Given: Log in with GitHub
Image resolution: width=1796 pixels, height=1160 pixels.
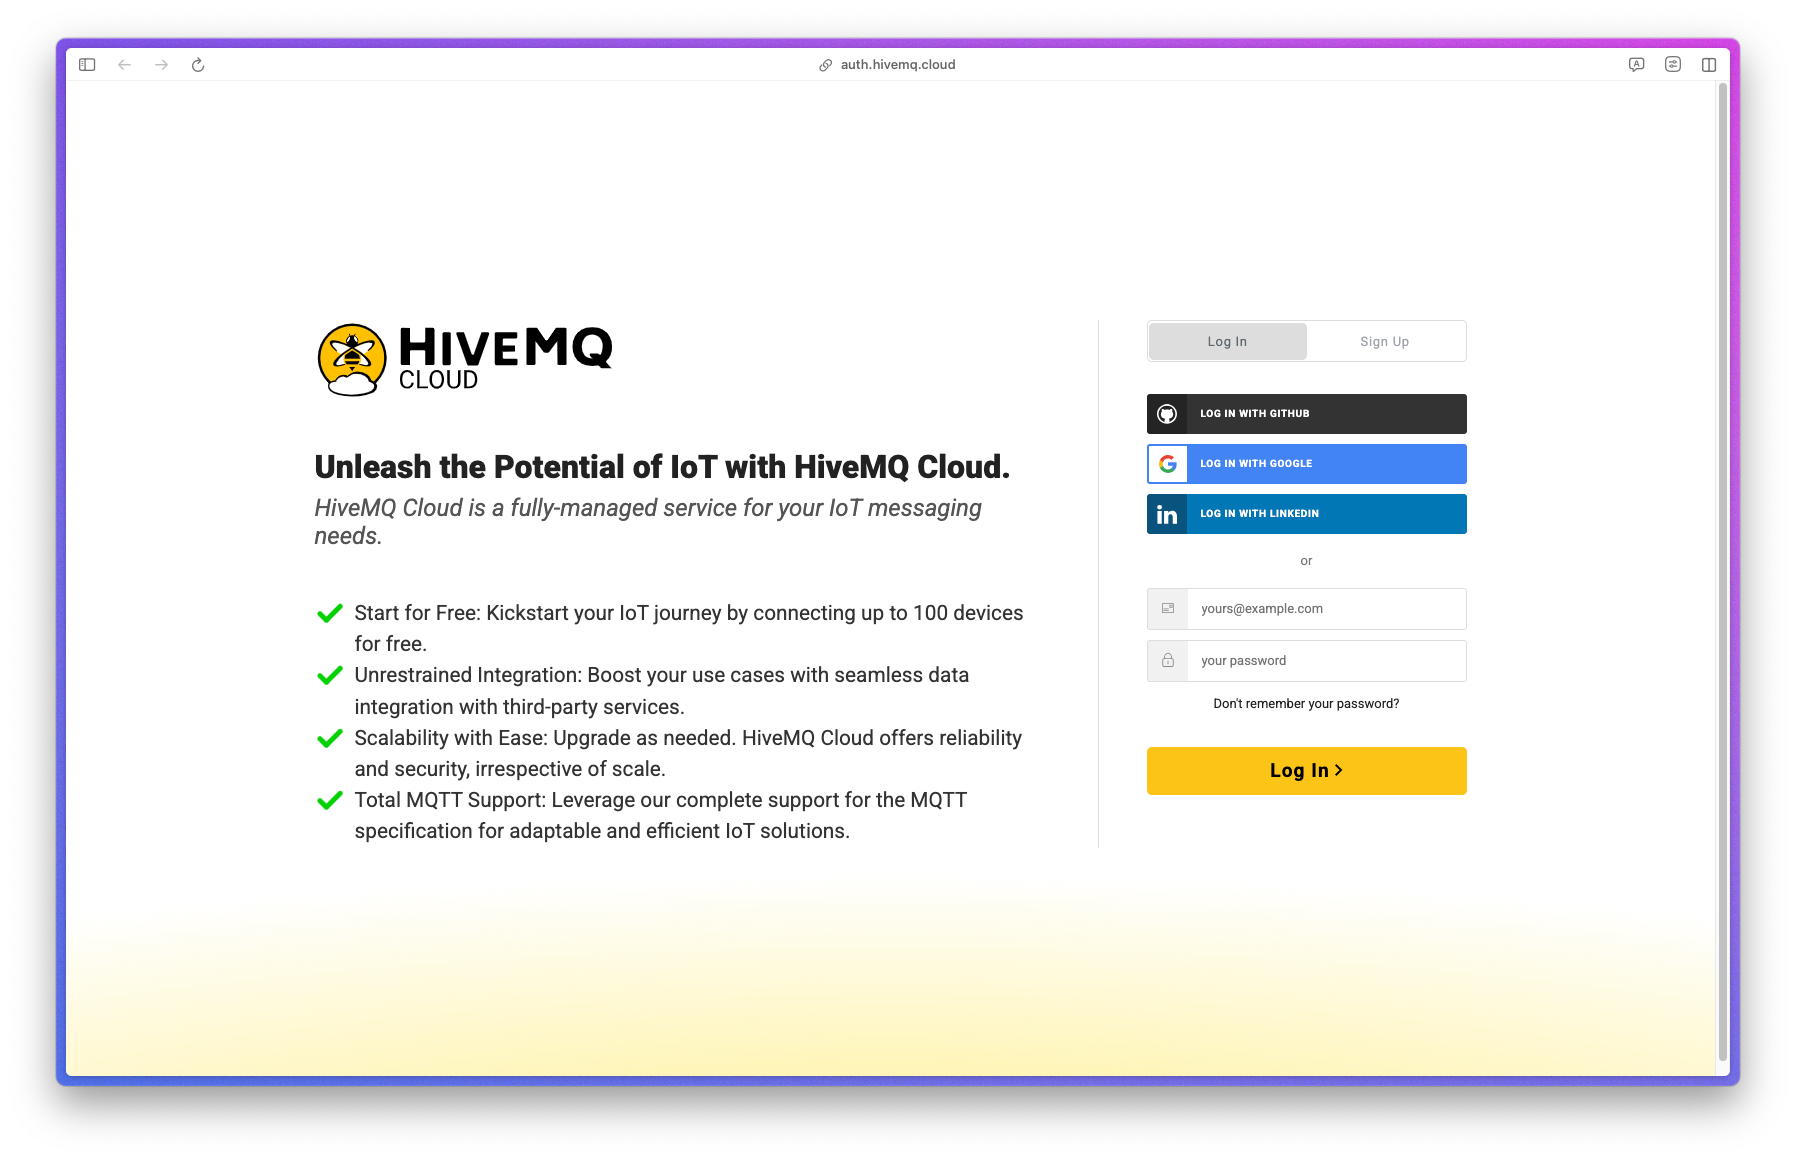Looking at the screenshot, I should [1307, 414].
